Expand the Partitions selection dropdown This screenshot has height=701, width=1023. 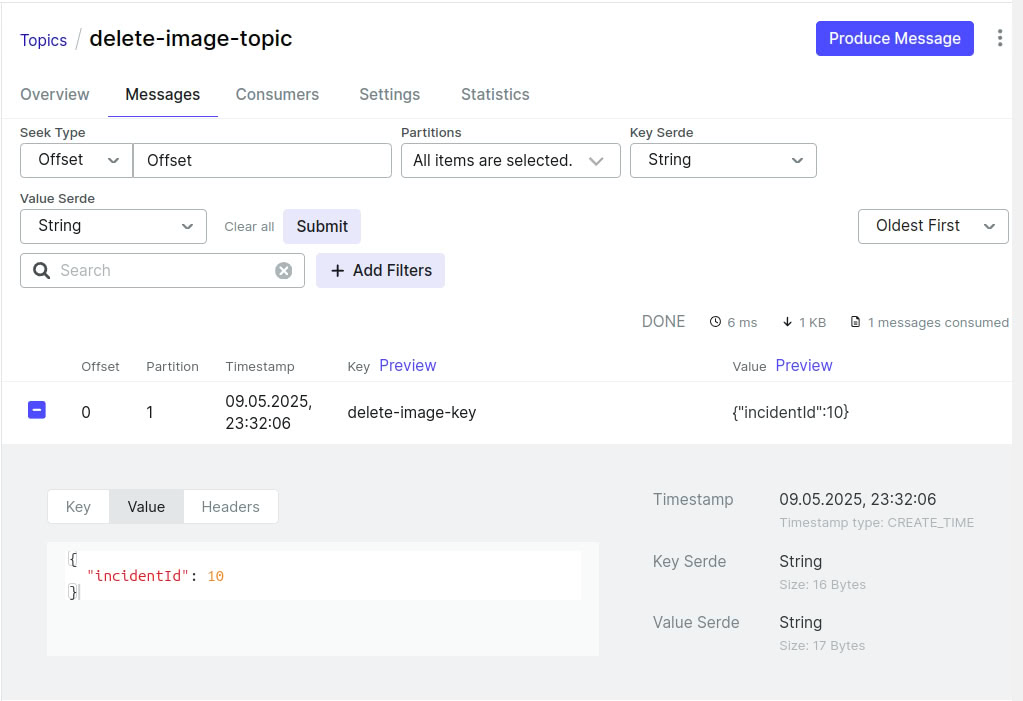coord(510,160)
